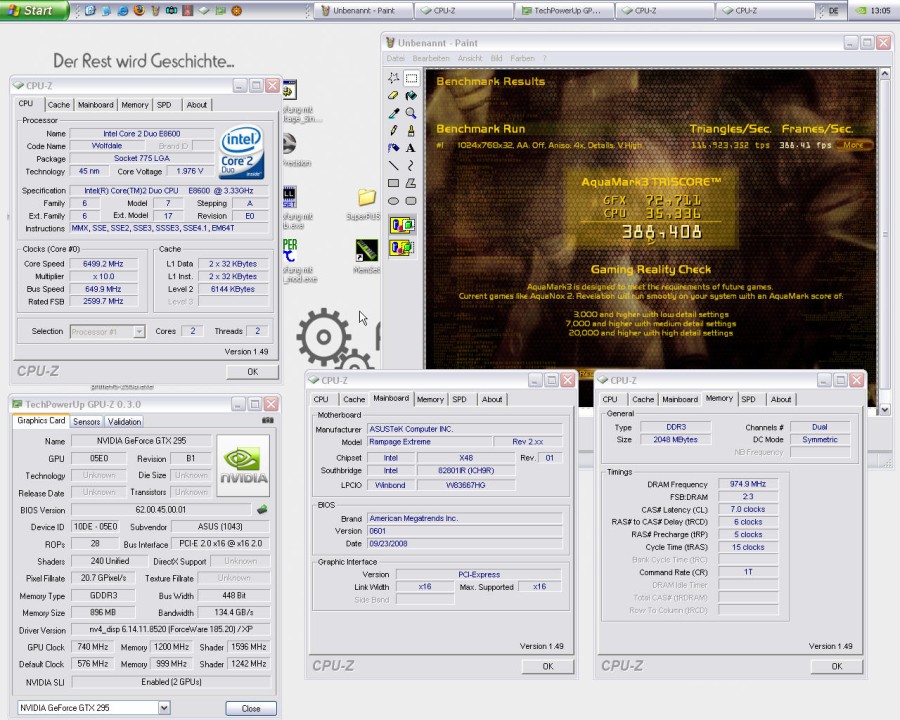The image size is (900, 720).
Task: Click the More link in benchmark results
Action: pos(854,145)
